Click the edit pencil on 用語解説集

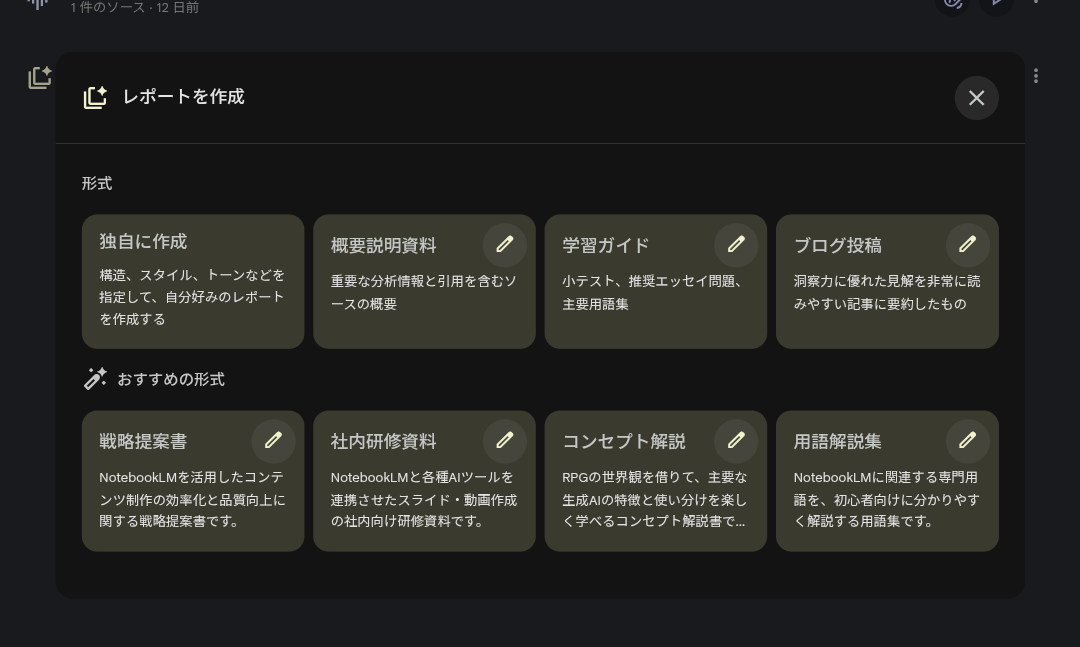pos(967,440)
